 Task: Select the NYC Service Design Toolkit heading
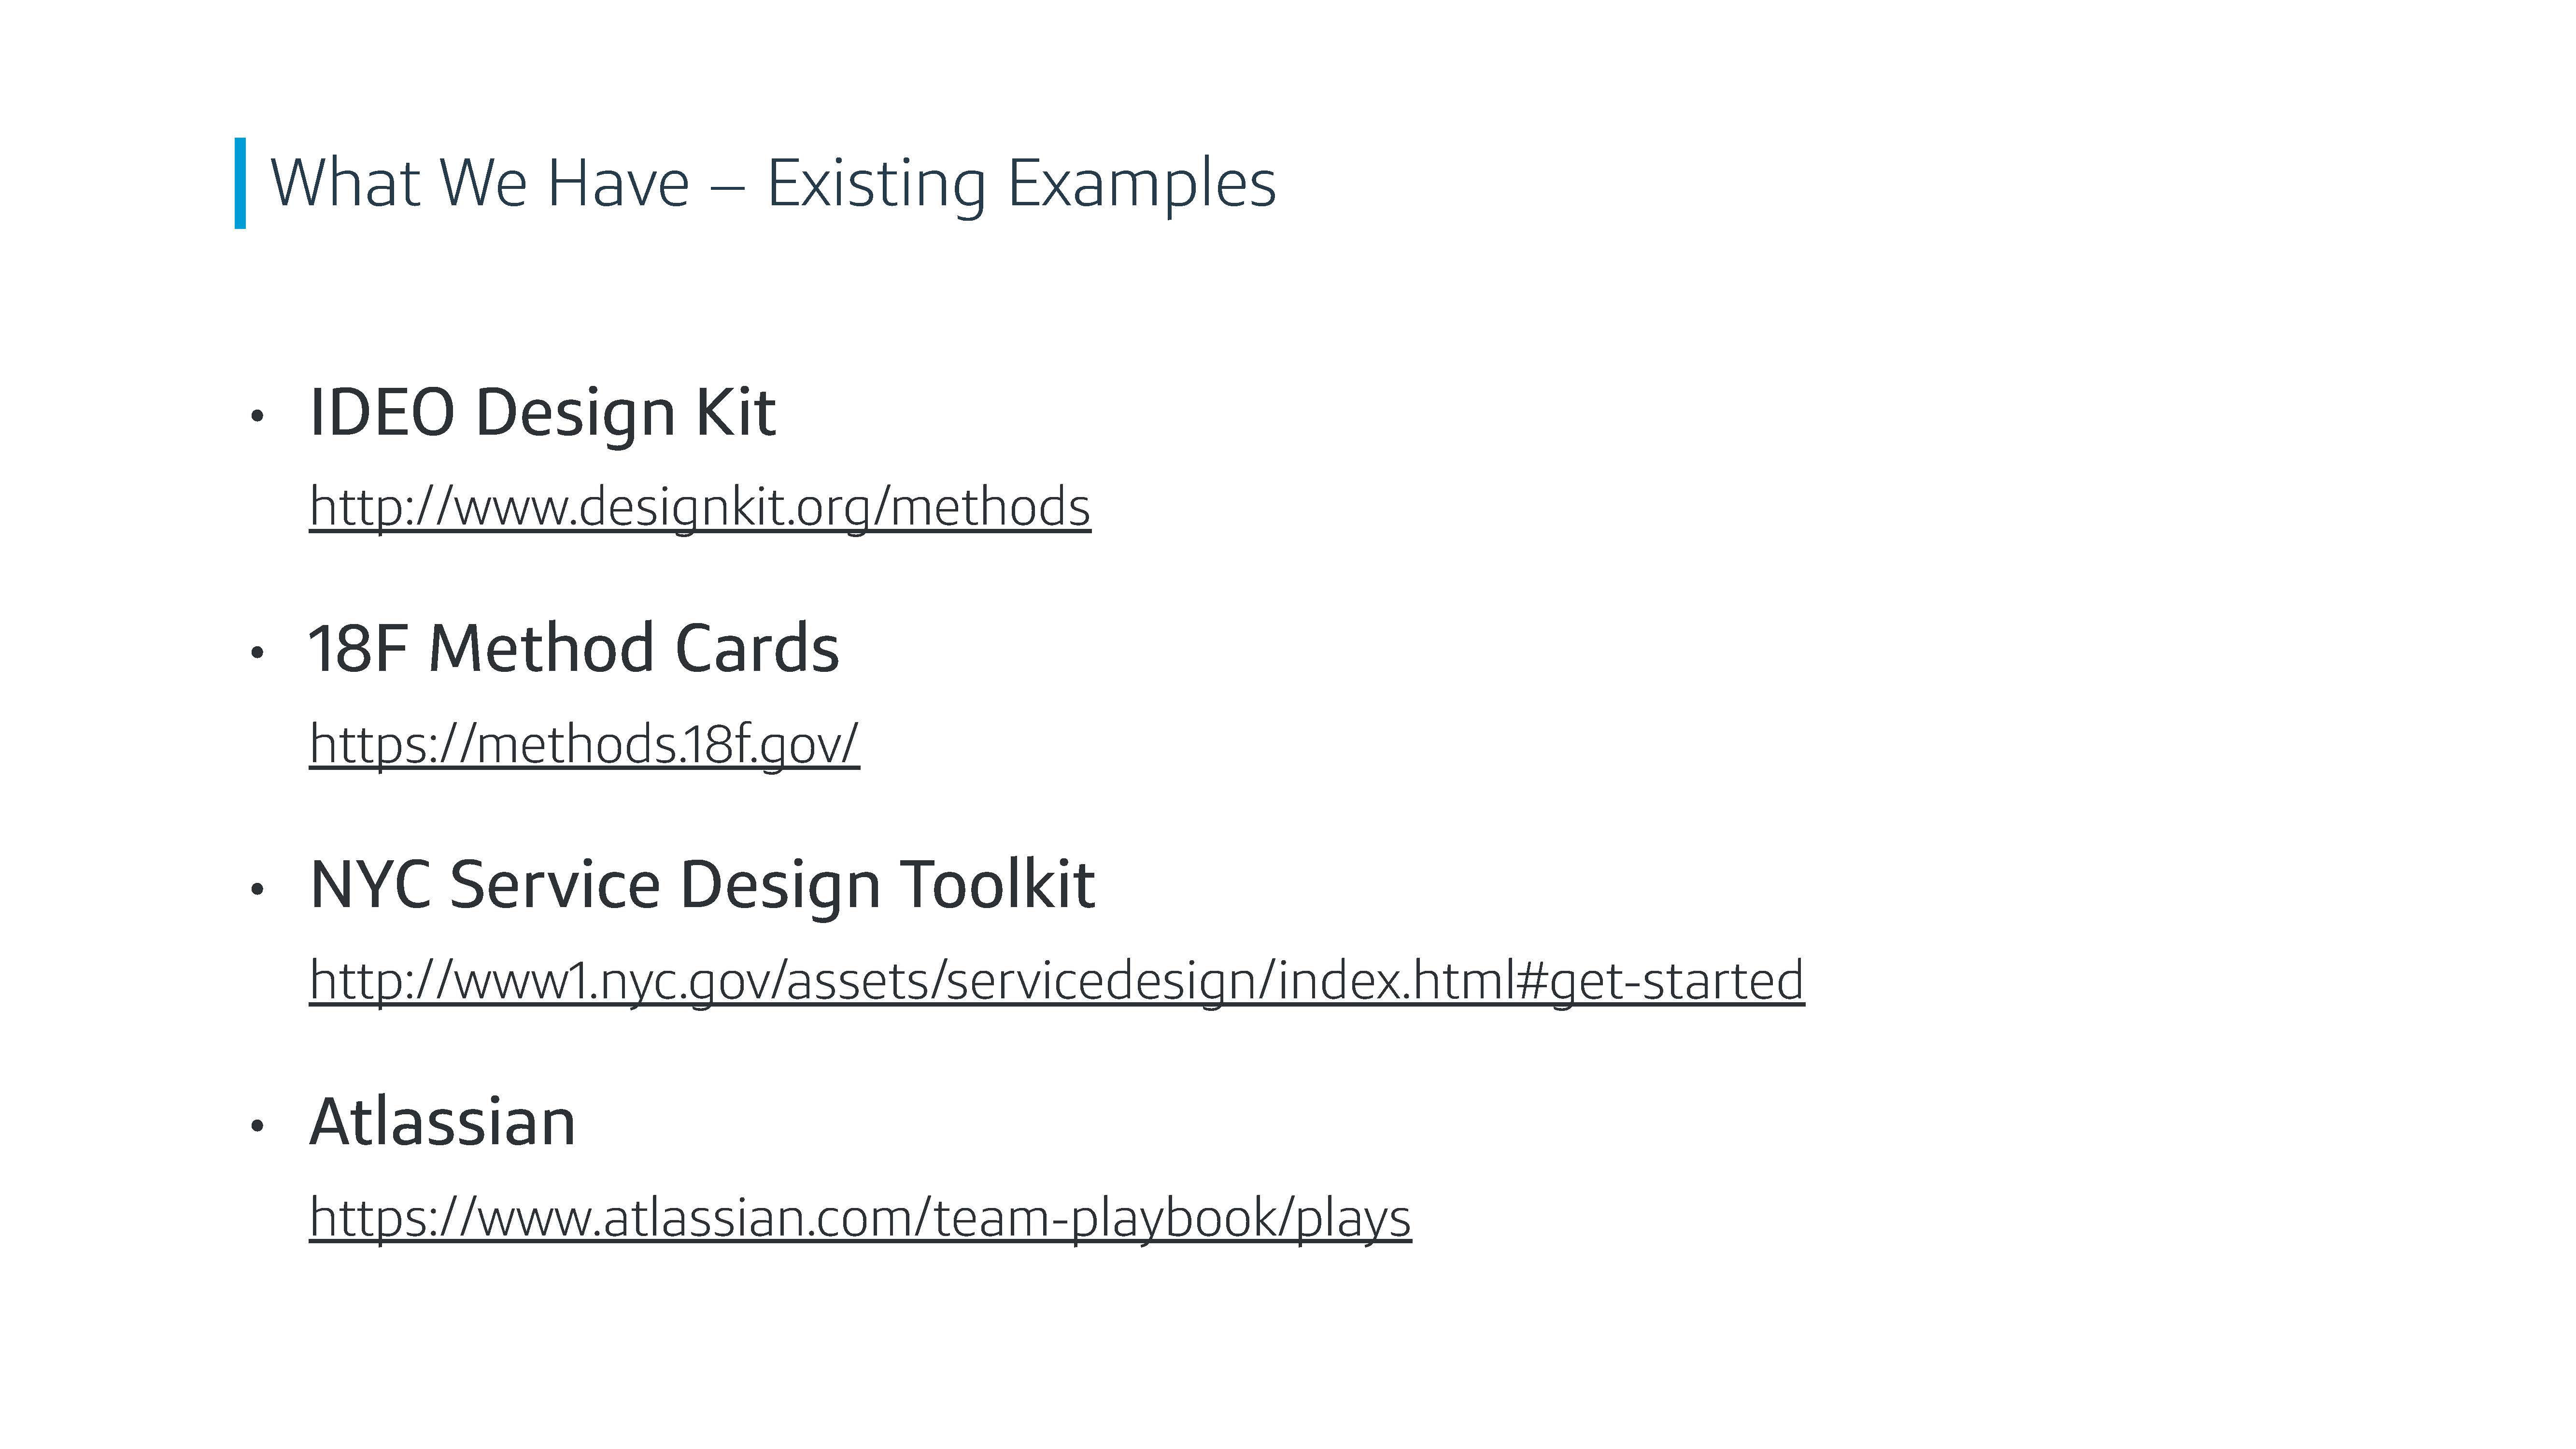tap(703, 887)
